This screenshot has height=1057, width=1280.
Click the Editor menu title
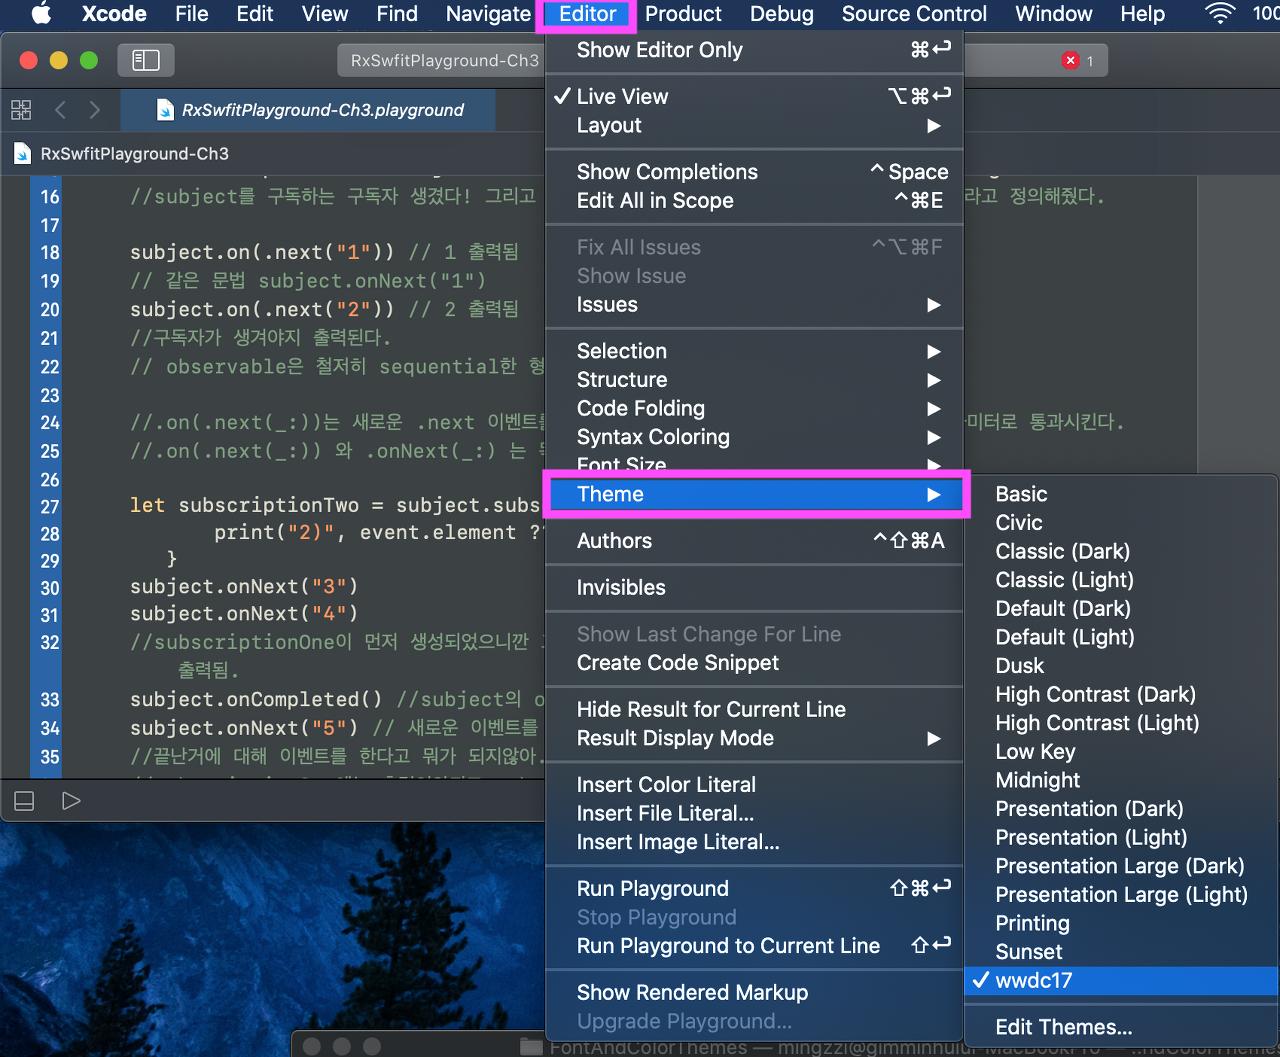(587, 13)
